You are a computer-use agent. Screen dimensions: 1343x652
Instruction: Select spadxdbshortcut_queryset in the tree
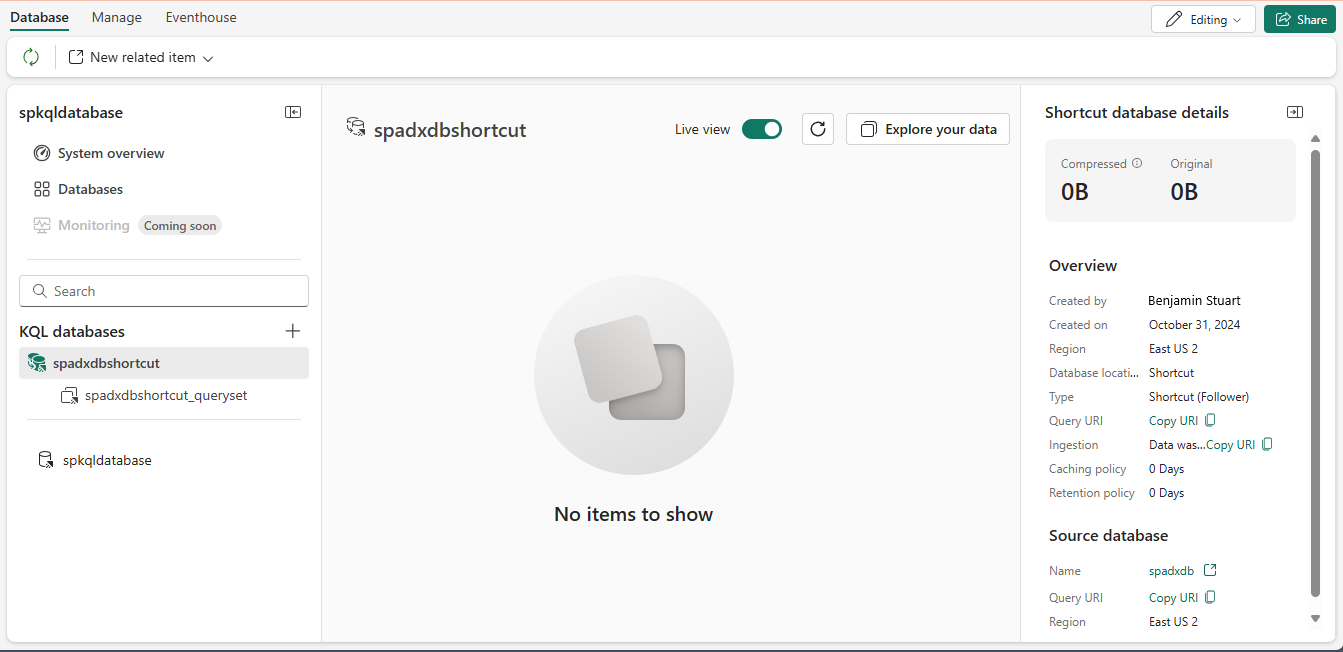tap(166, 395)
